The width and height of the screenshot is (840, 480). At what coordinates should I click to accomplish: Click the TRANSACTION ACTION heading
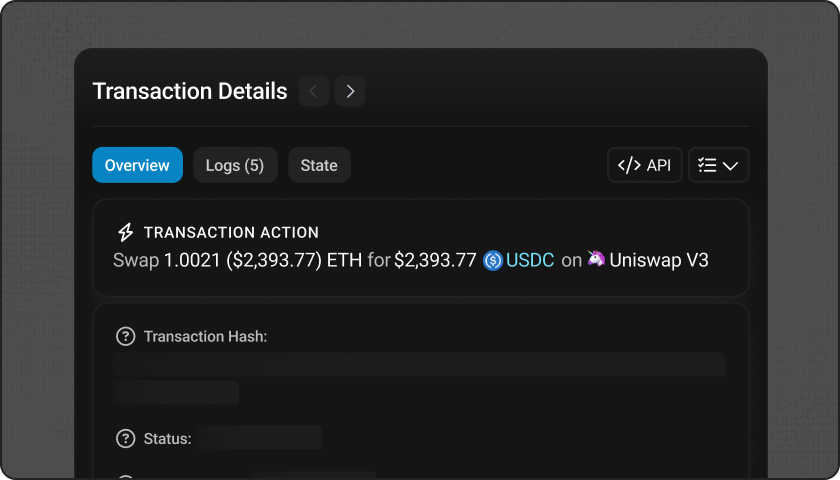click(231, 232)
